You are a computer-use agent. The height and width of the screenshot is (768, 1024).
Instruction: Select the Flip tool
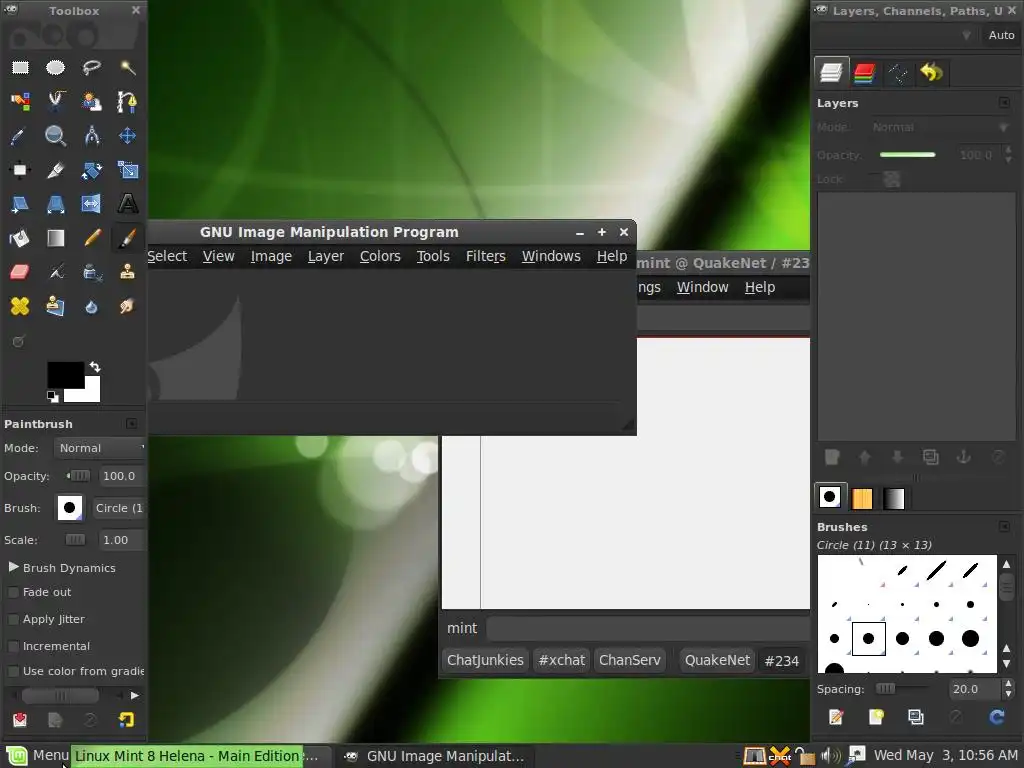pos(91,204)
